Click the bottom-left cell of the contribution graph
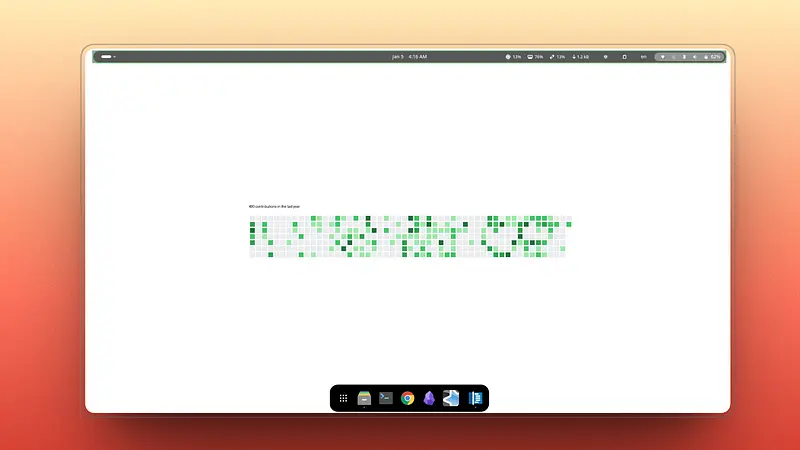The image size is (800, 450). (252, 254)
